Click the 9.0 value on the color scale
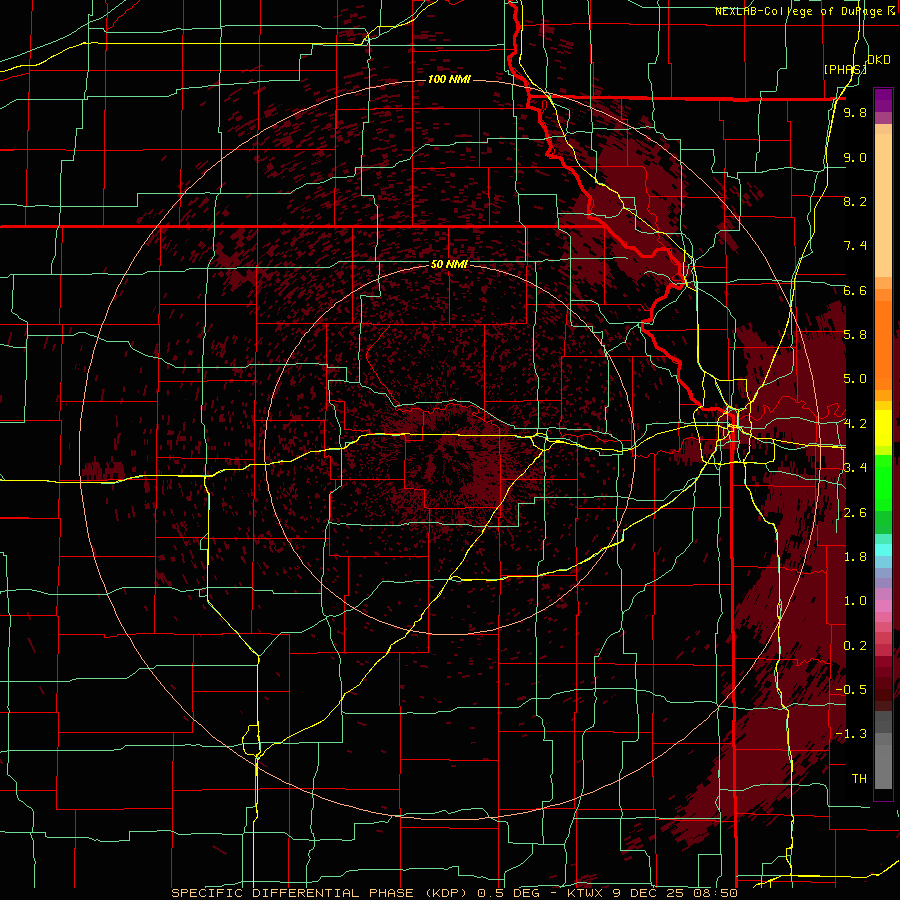The width and height of the screenshot is (900, 900). pyautogui.click(x=855, y=158)
